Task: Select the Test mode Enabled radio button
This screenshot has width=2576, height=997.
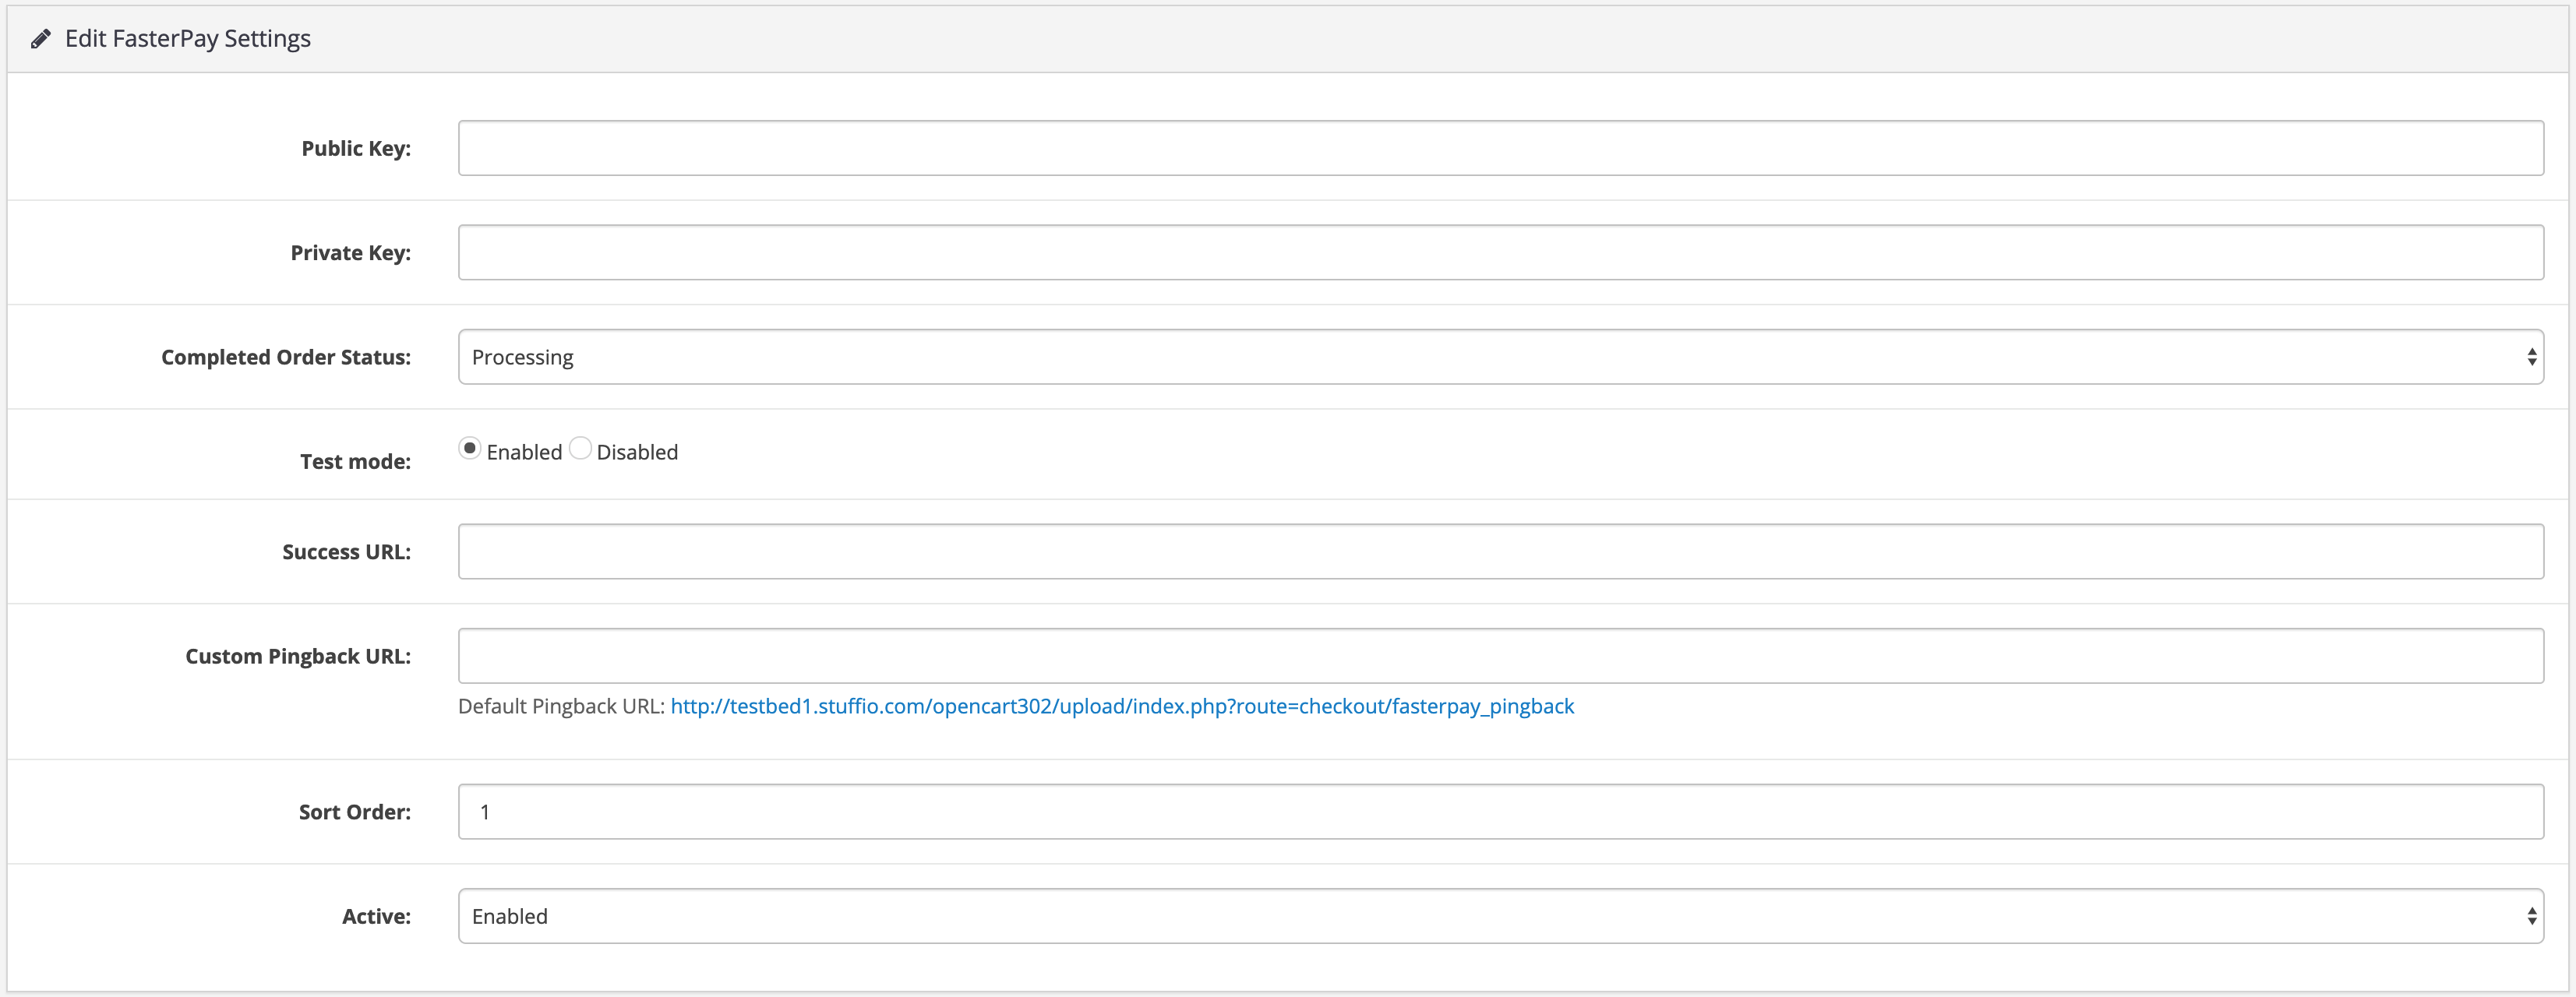Action: (x=469, y=449)
